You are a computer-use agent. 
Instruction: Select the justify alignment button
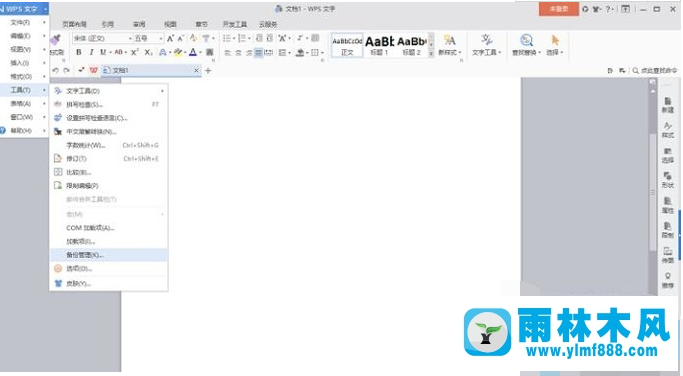click(259, 53)
